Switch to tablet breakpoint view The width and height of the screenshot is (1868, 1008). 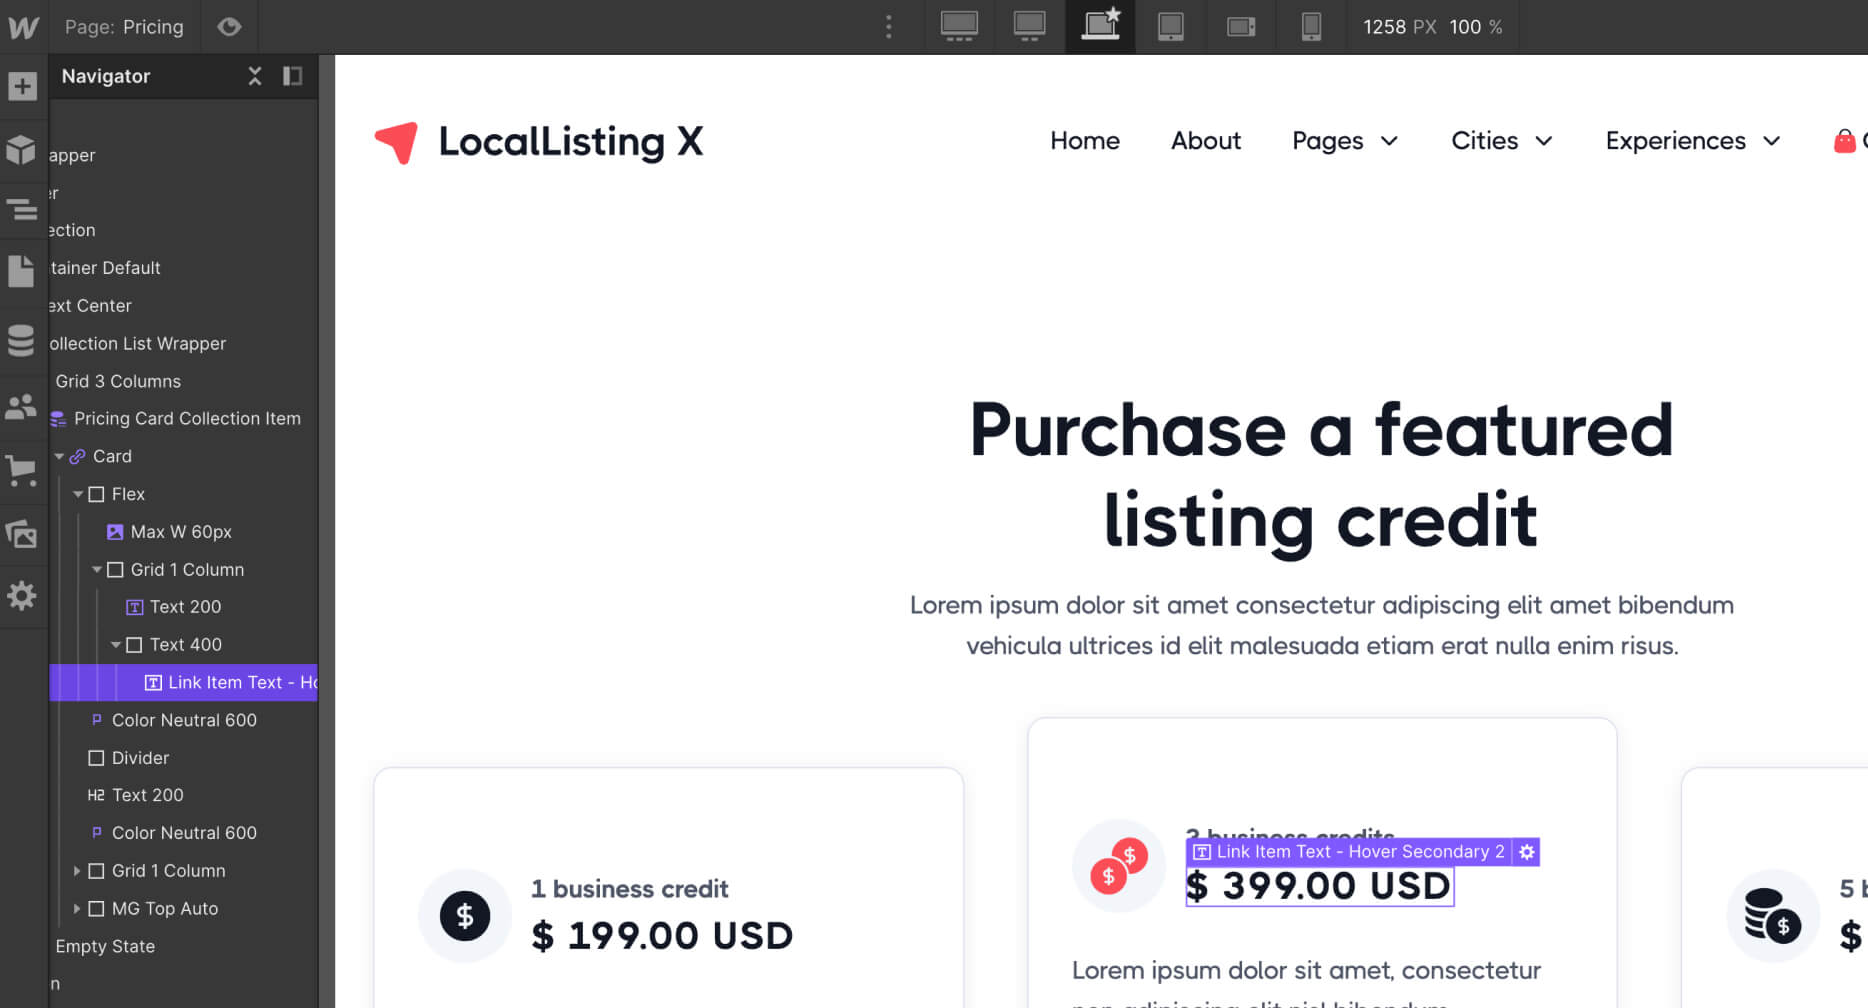(1170, 27)
